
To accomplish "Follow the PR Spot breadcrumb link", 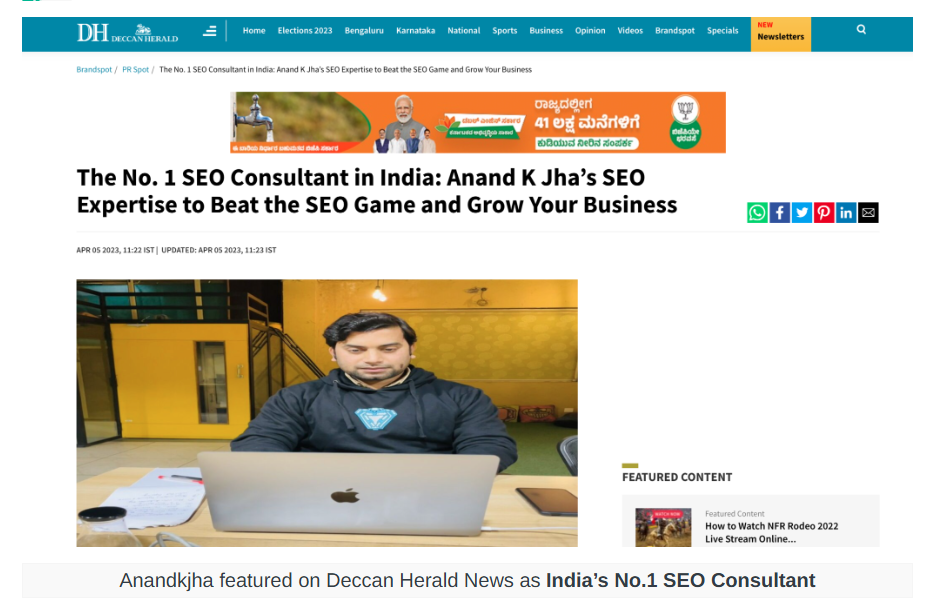I will pos(135,70).
